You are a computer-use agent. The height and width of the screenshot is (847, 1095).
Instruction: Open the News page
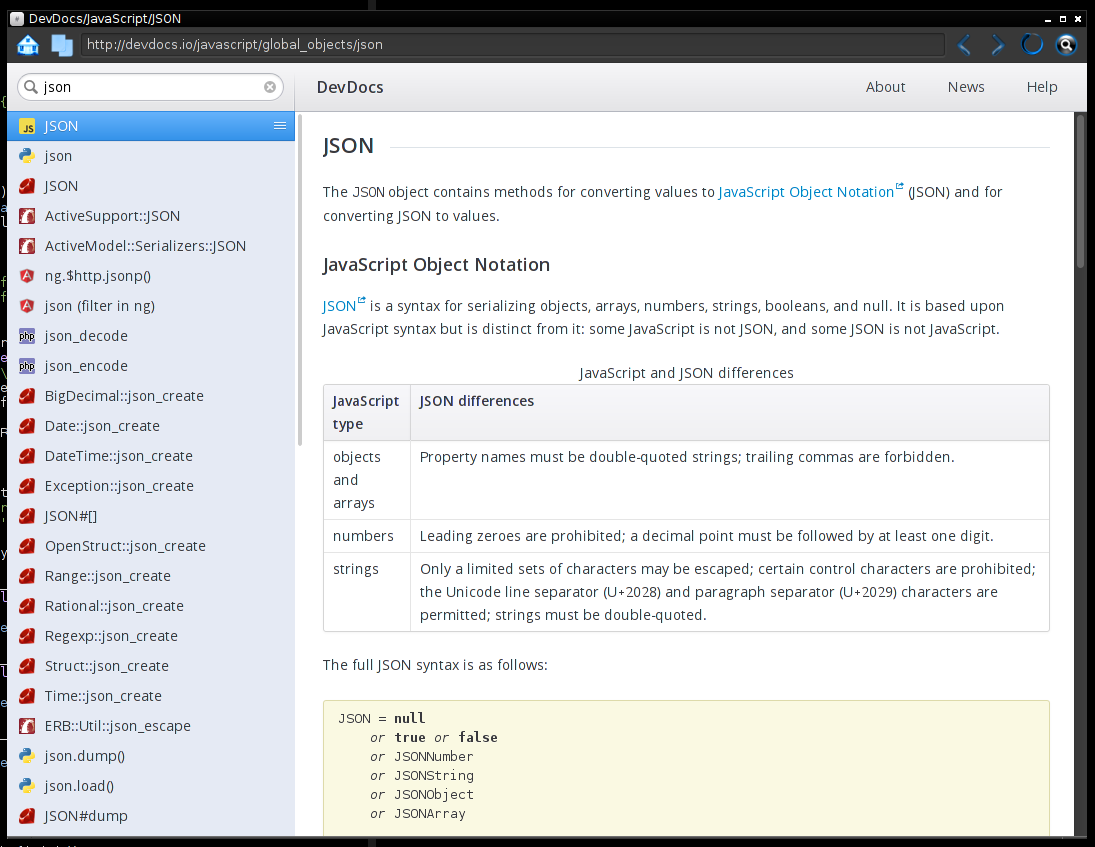coord(966,87)
